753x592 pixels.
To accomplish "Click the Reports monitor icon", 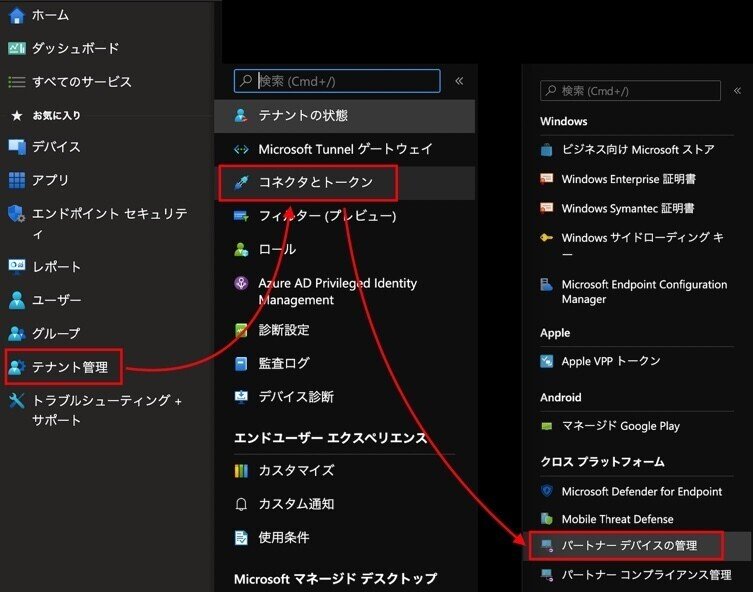I will pos(17,266).
